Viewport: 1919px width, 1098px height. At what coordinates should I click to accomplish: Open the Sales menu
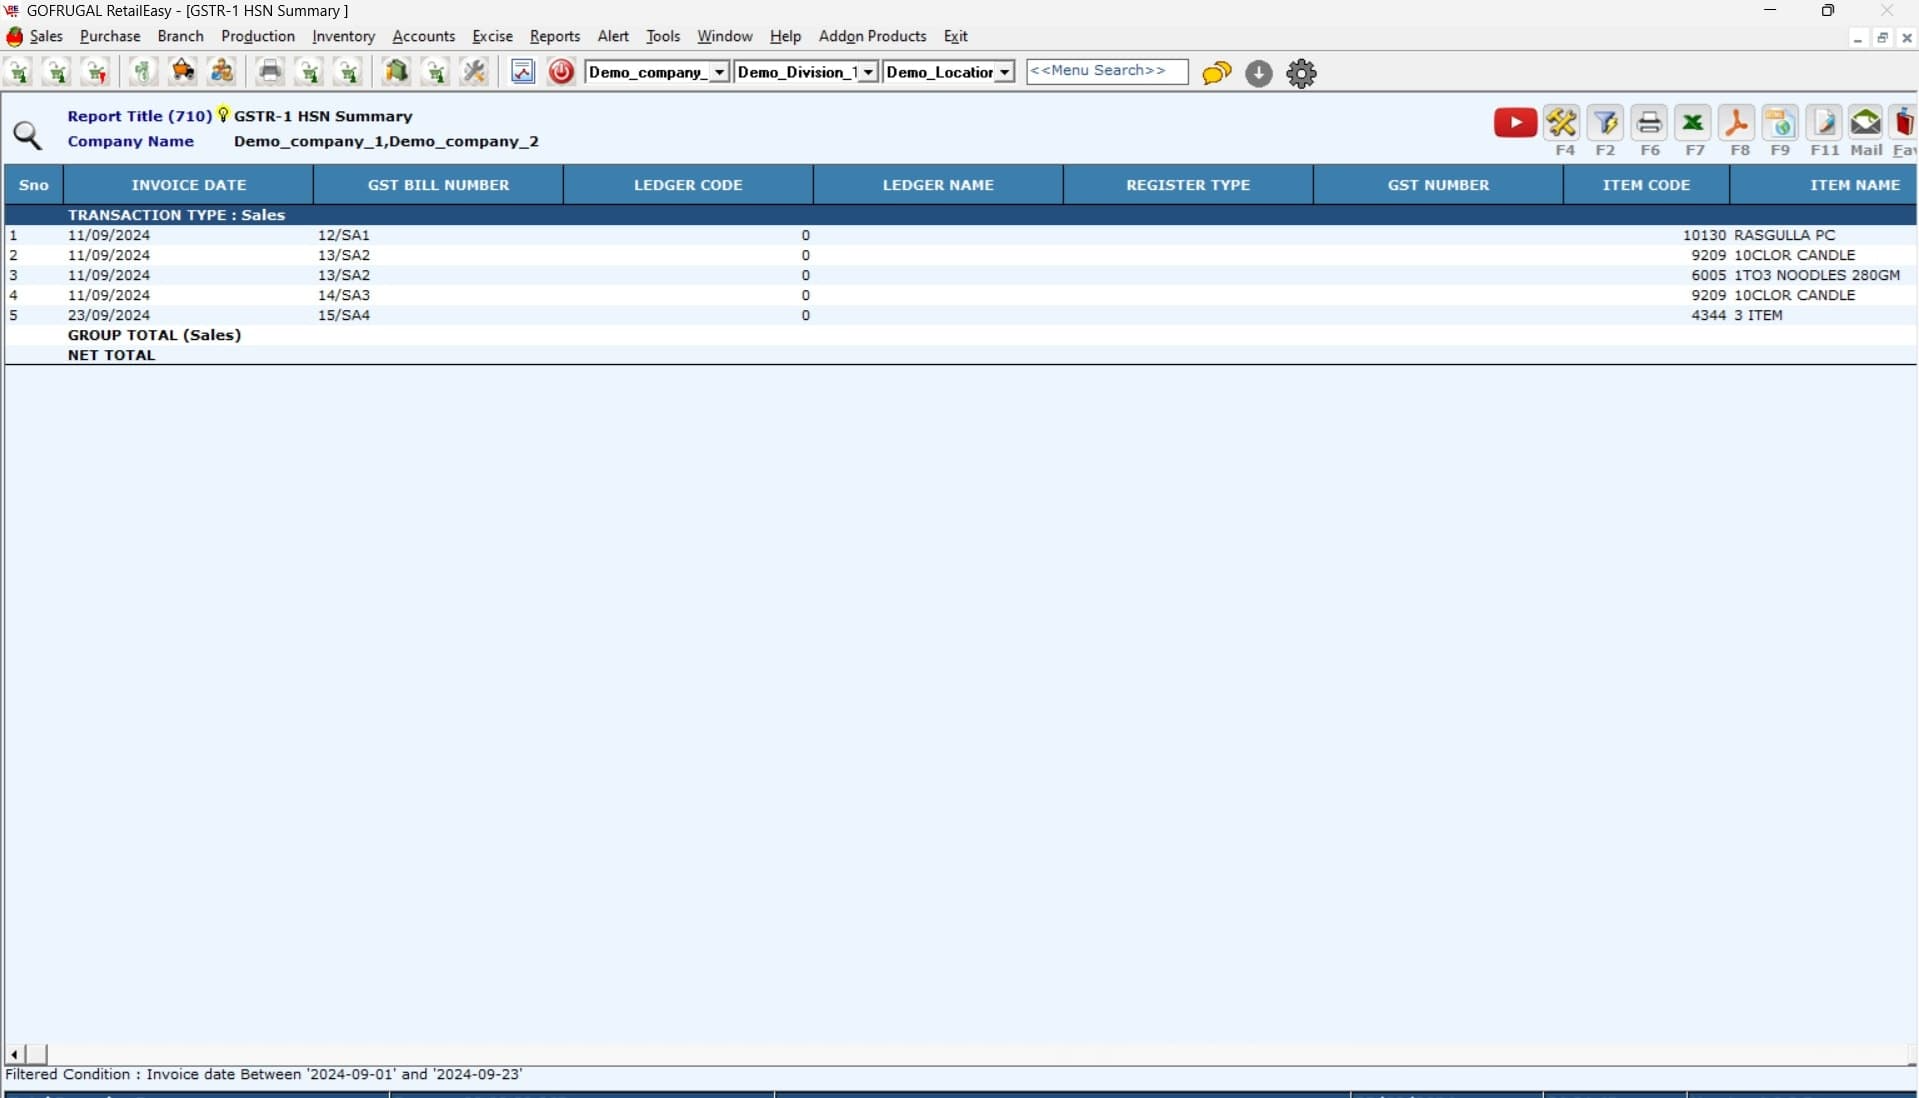click(46, 36)
